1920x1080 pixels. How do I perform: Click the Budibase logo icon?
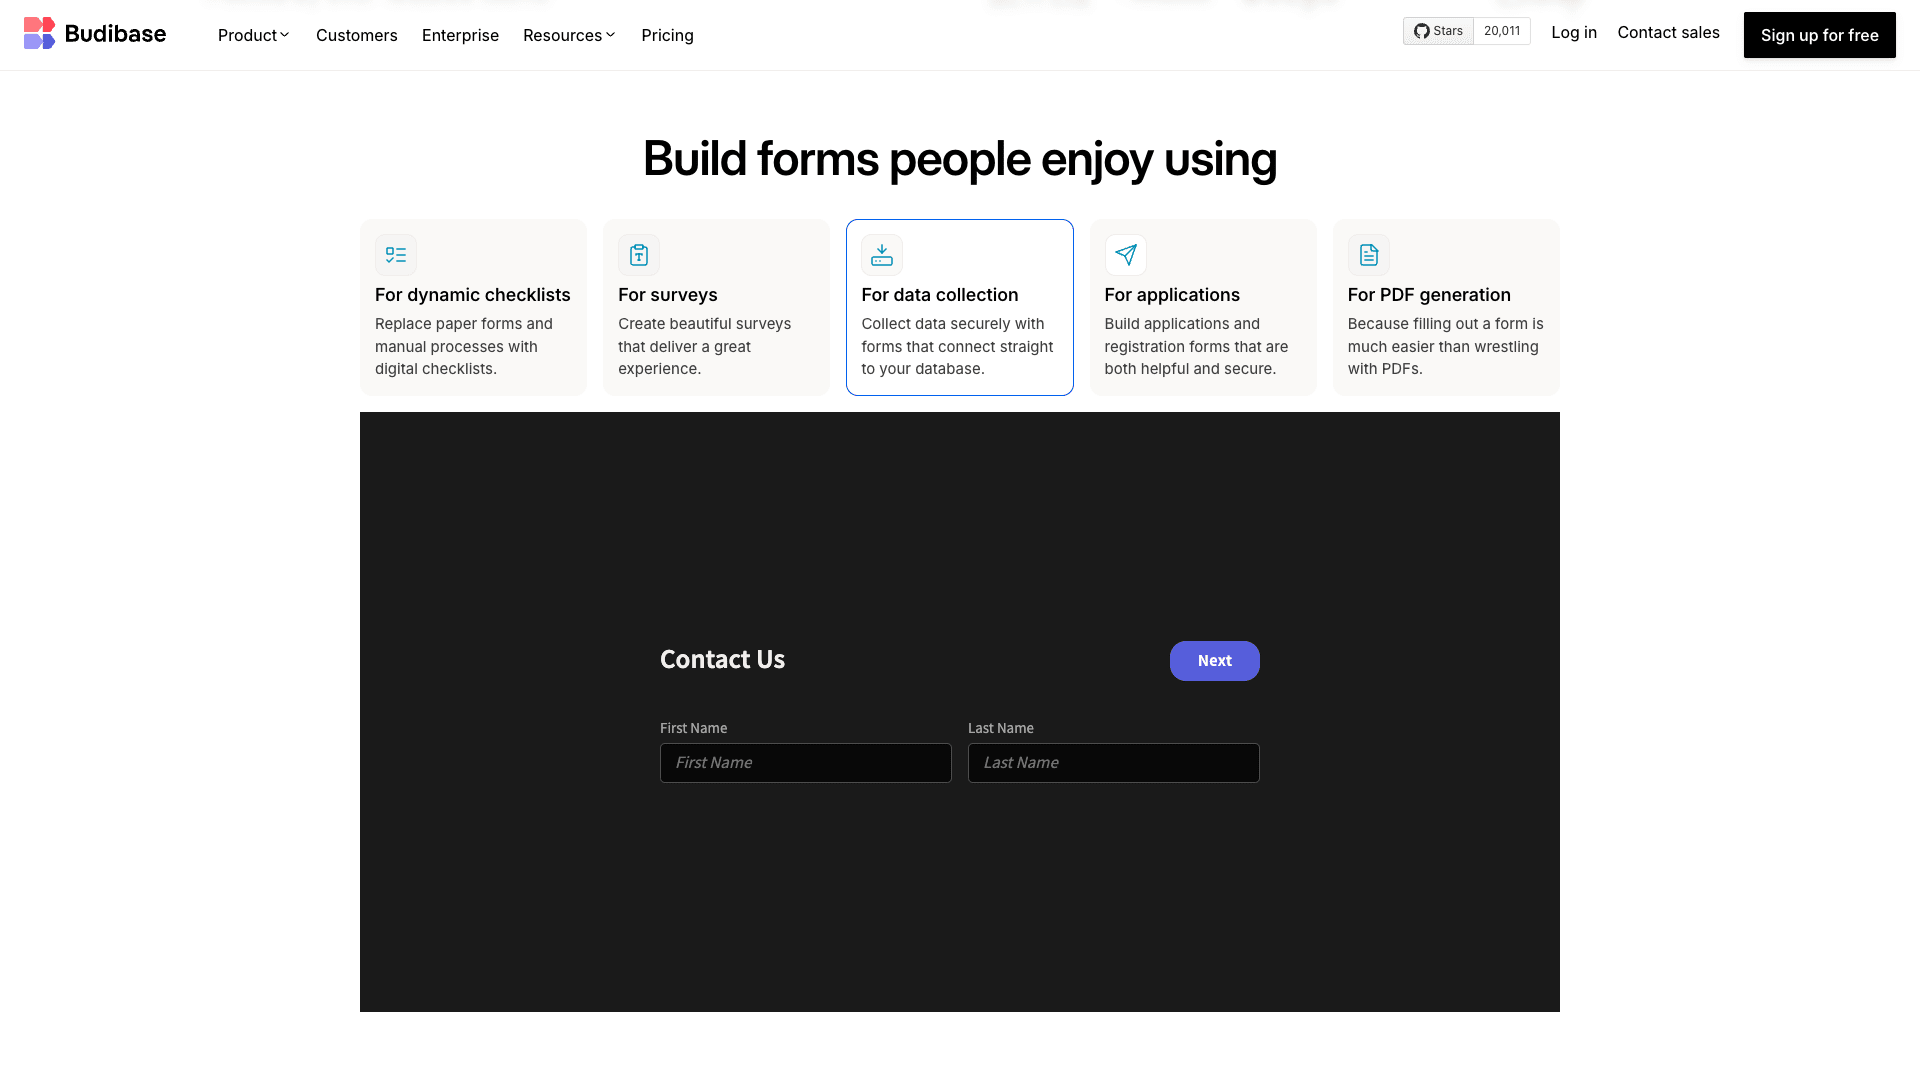[x=38, y=33]
